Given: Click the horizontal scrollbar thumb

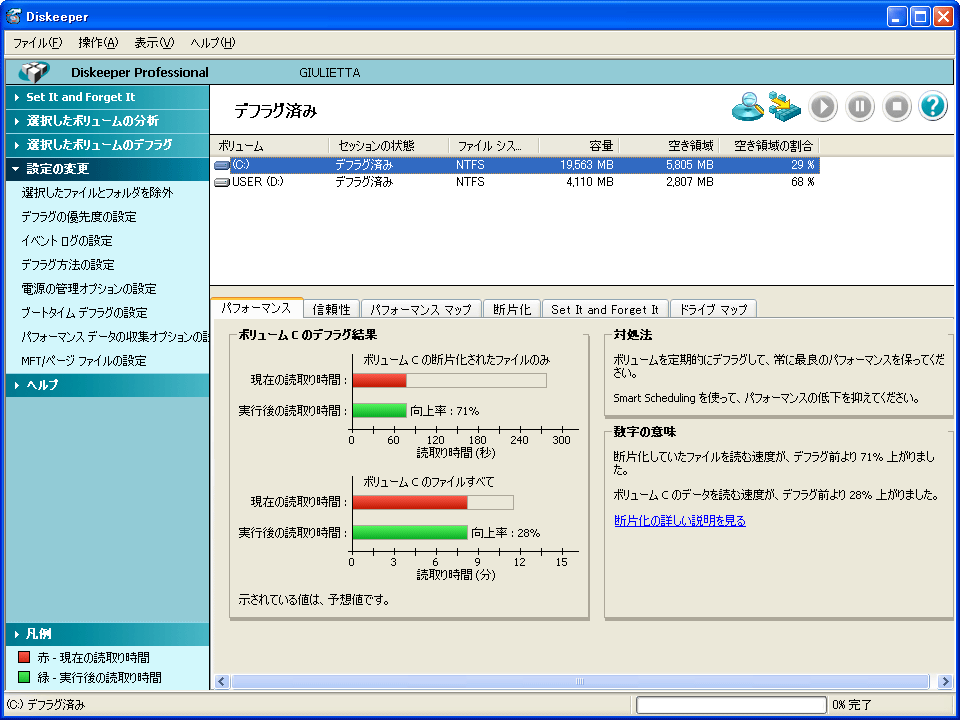Looking at the screenshot, I should coord(580,681).
